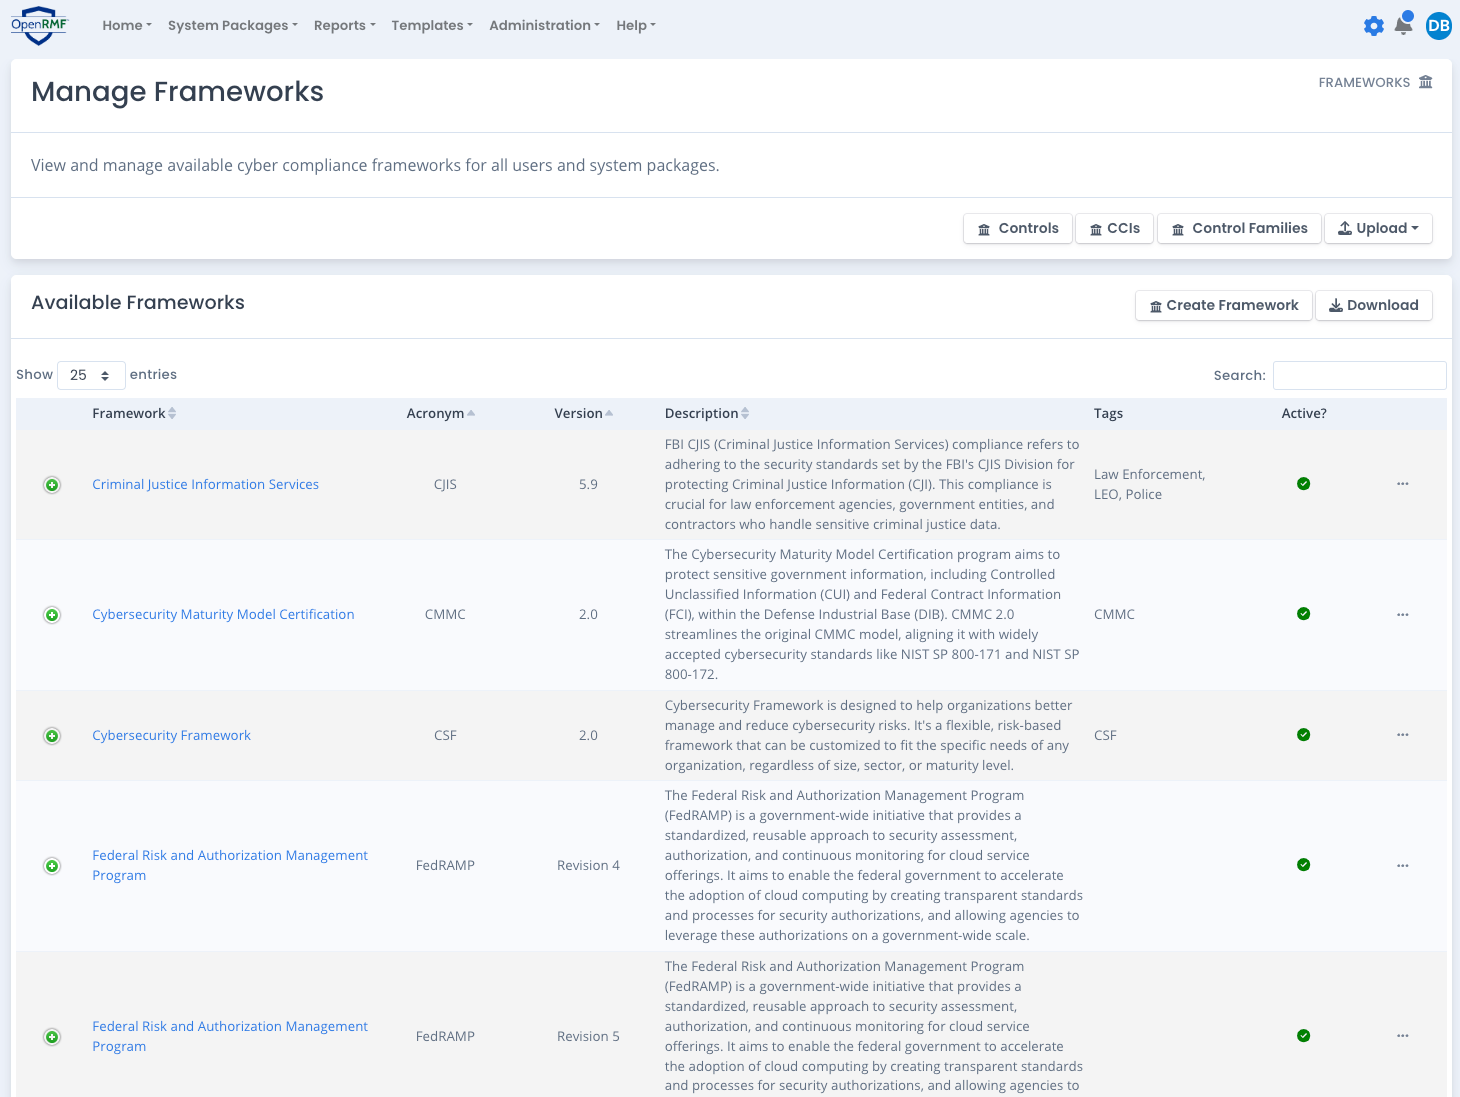Open the actions ellipsis for CJIS row

(x=1403, y=484)
